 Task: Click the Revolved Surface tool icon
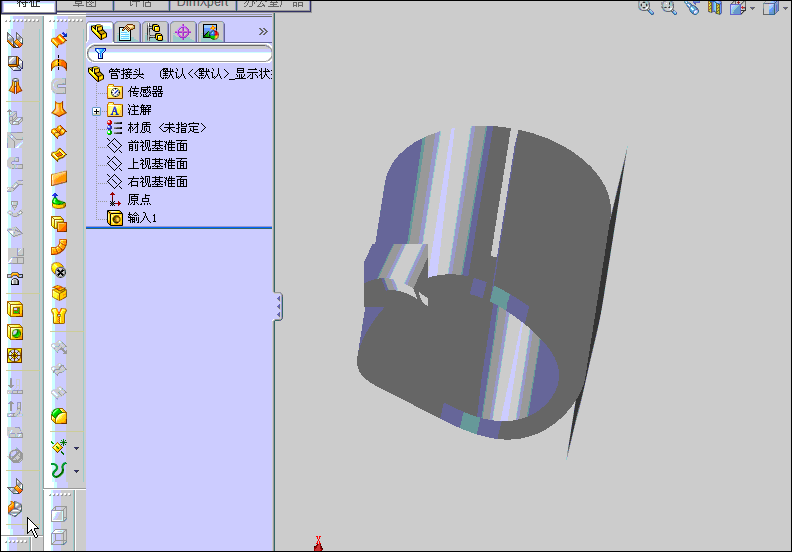coord(59,63)
